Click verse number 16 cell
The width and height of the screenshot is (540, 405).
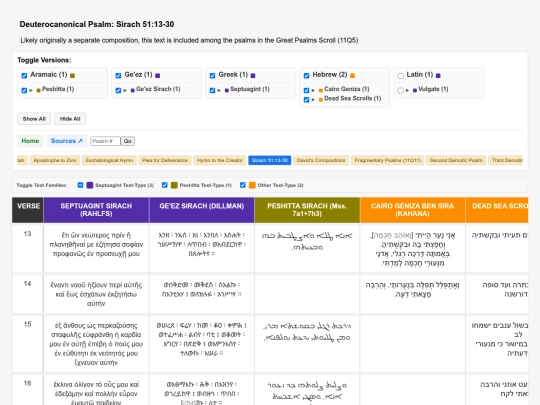click(28, 390)
